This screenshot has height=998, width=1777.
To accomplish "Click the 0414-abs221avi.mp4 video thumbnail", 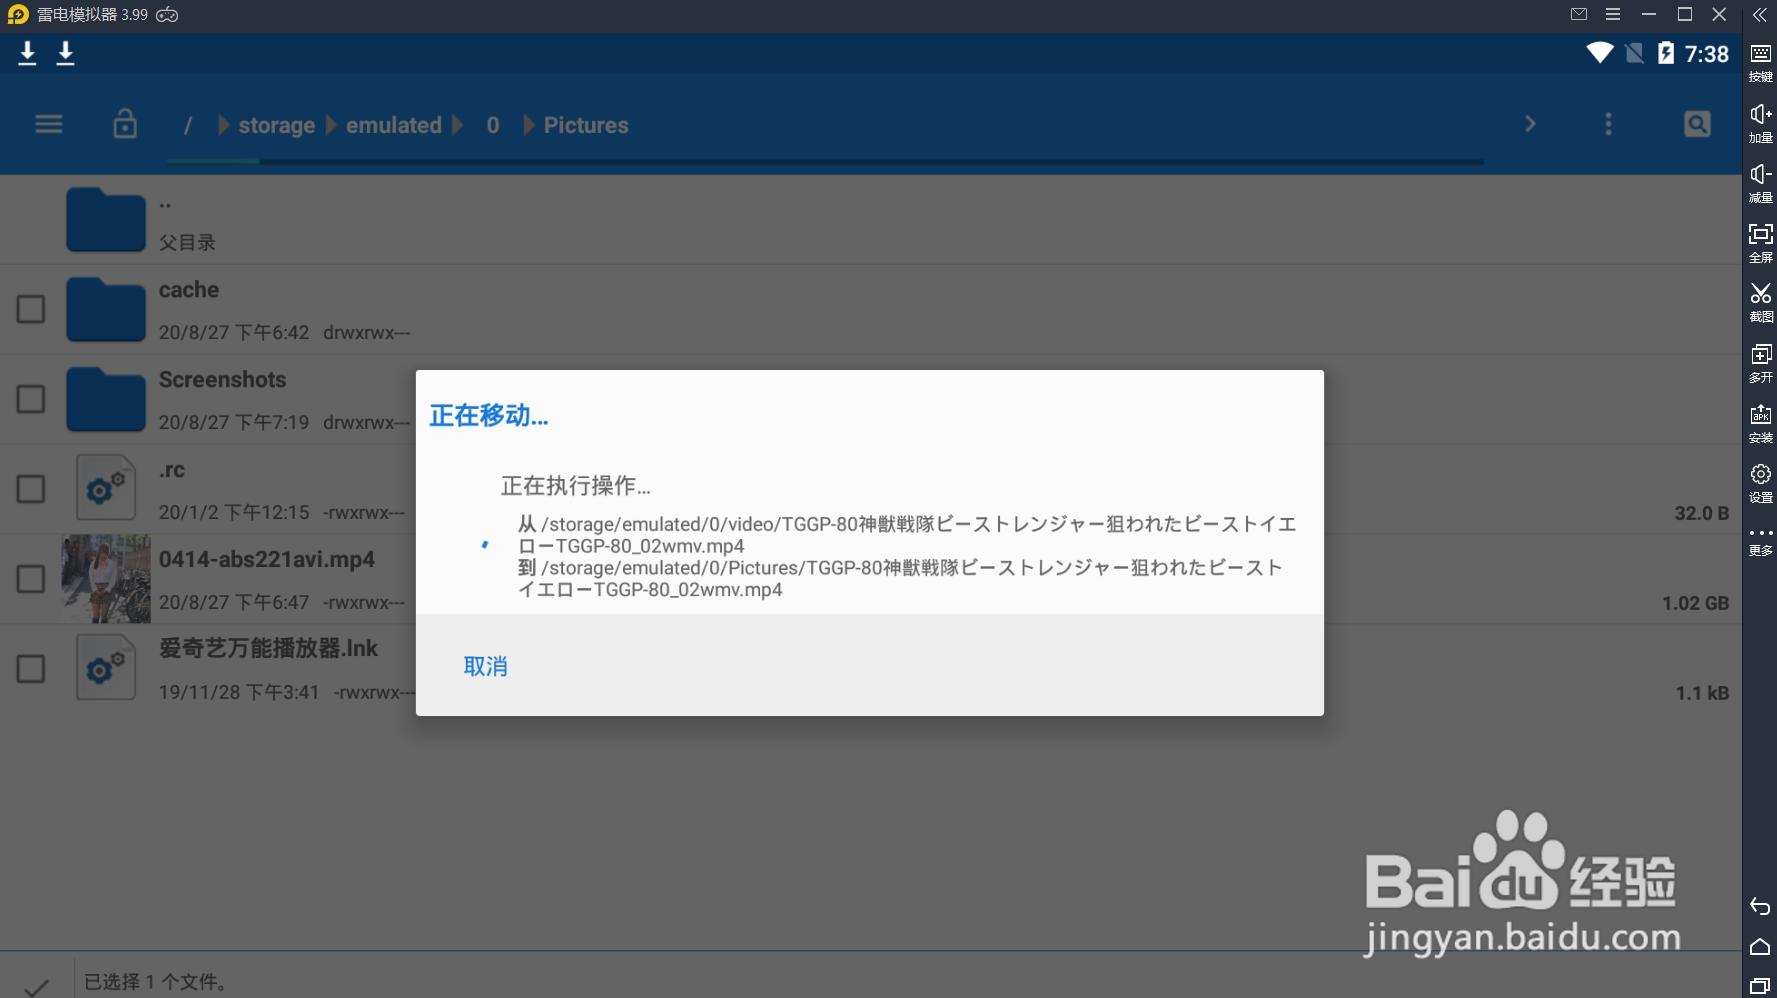I will coord(105,578).
